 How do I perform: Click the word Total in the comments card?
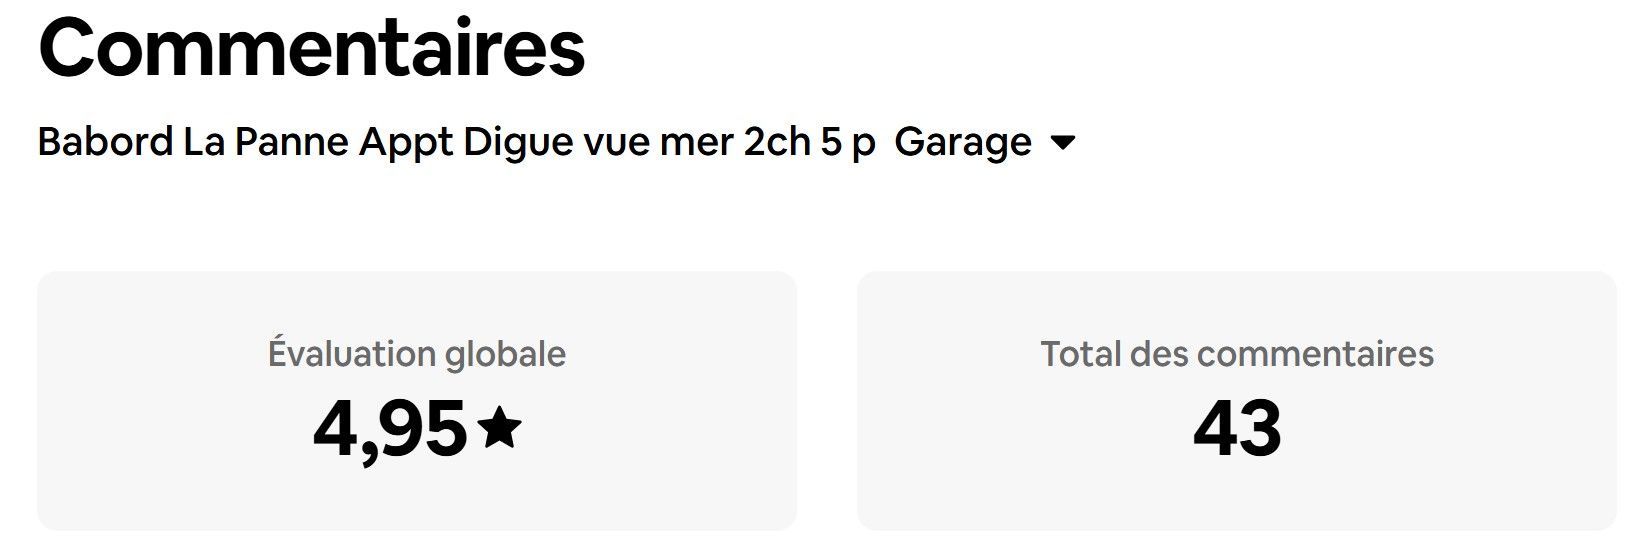coord(1080,354)
